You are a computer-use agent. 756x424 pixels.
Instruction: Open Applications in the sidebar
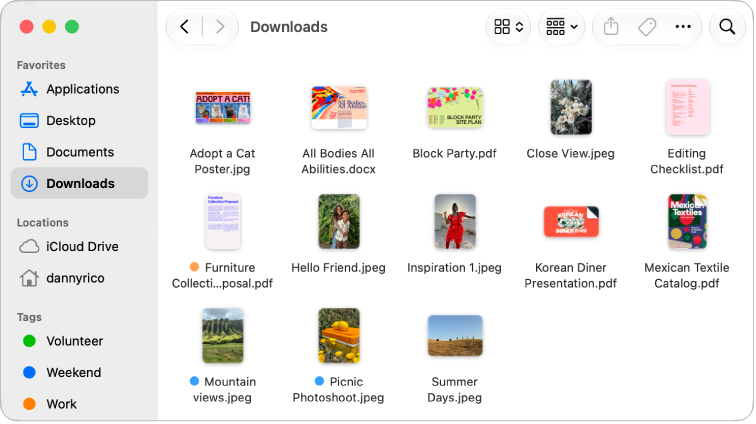(80, 89)
